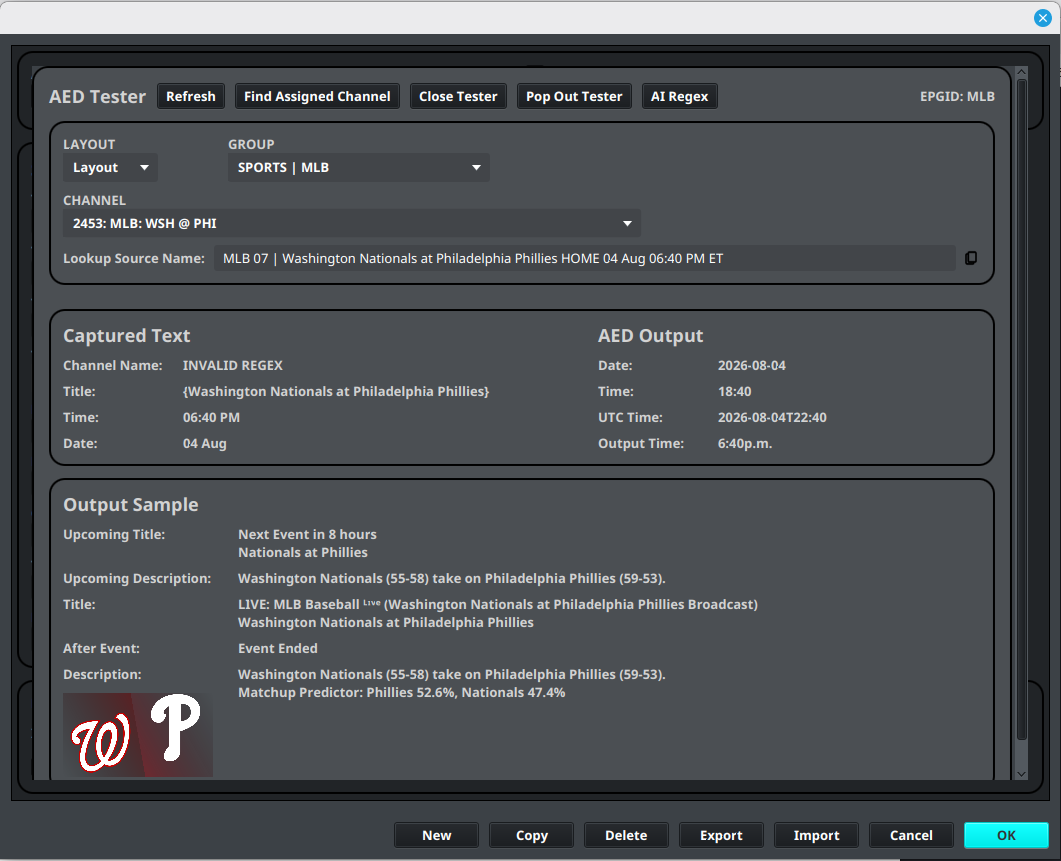This screenshot has height=861, width=1061.
Task: Click the AED Output date 2026-08-04
Action: 752,366
